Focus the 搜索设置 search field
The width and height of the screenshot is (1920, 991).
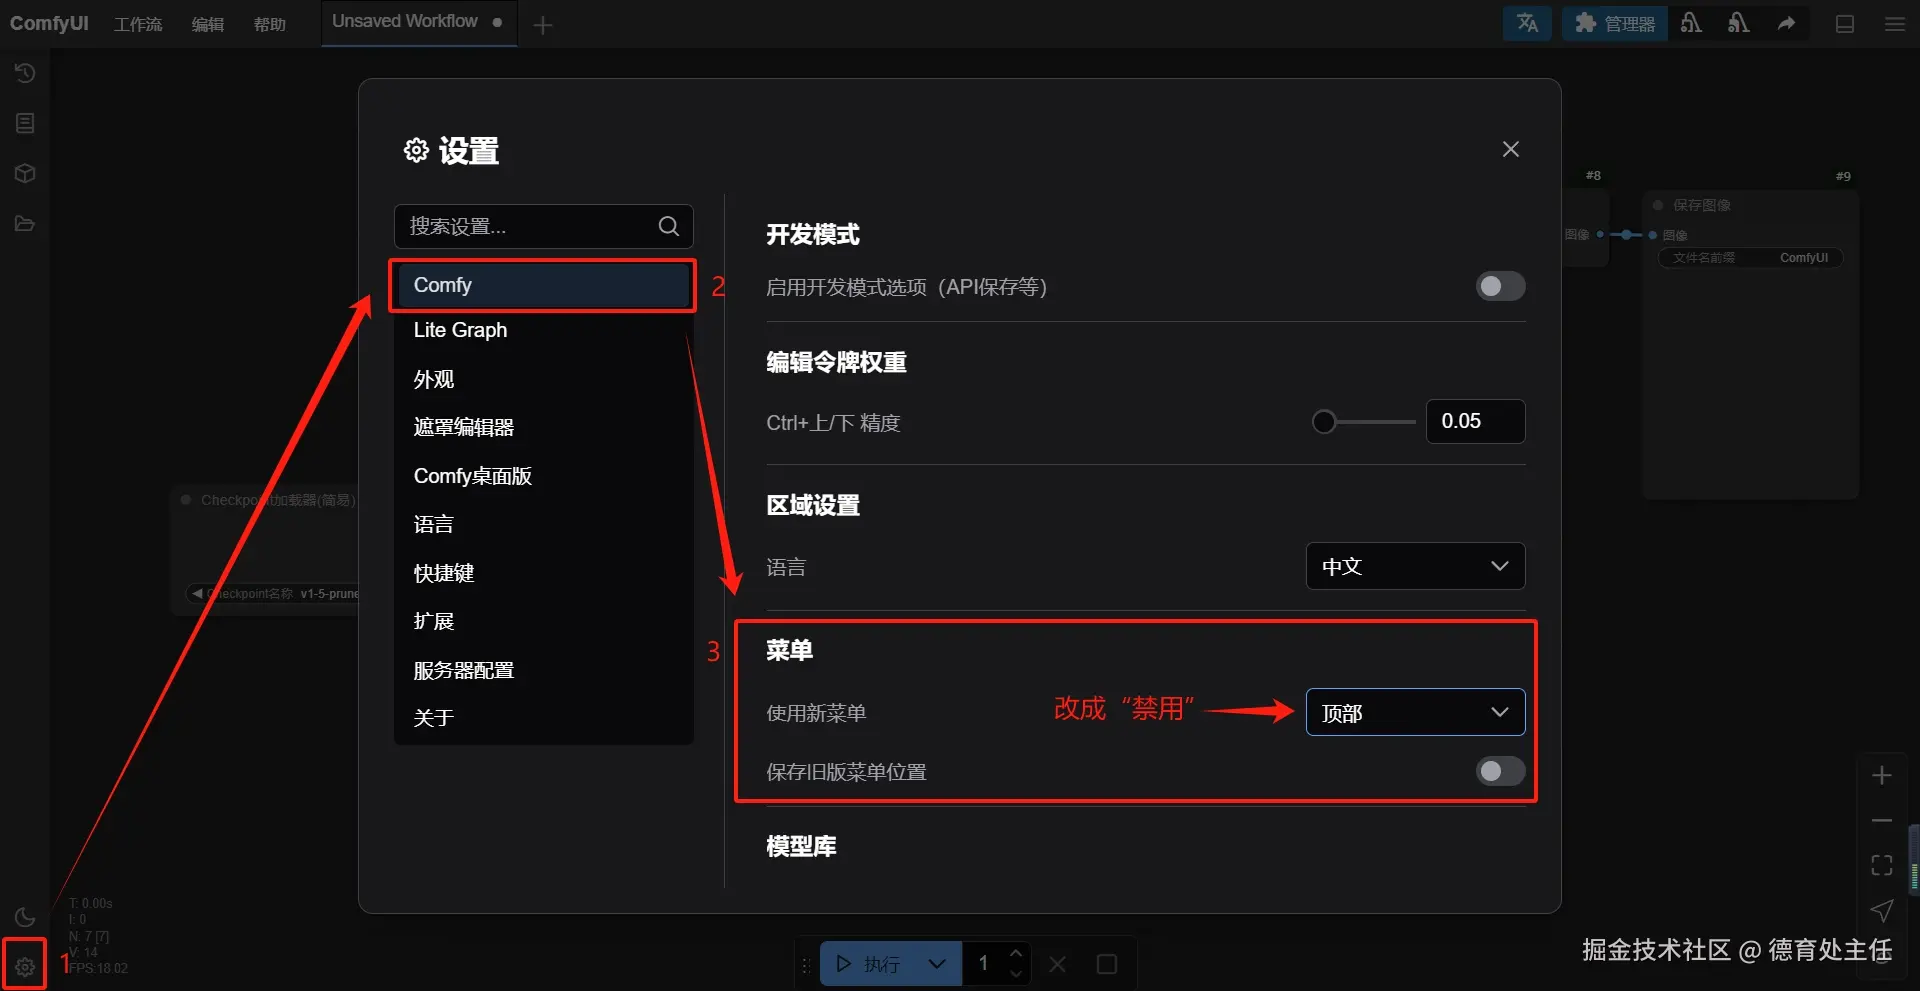[x=543, y=226]
